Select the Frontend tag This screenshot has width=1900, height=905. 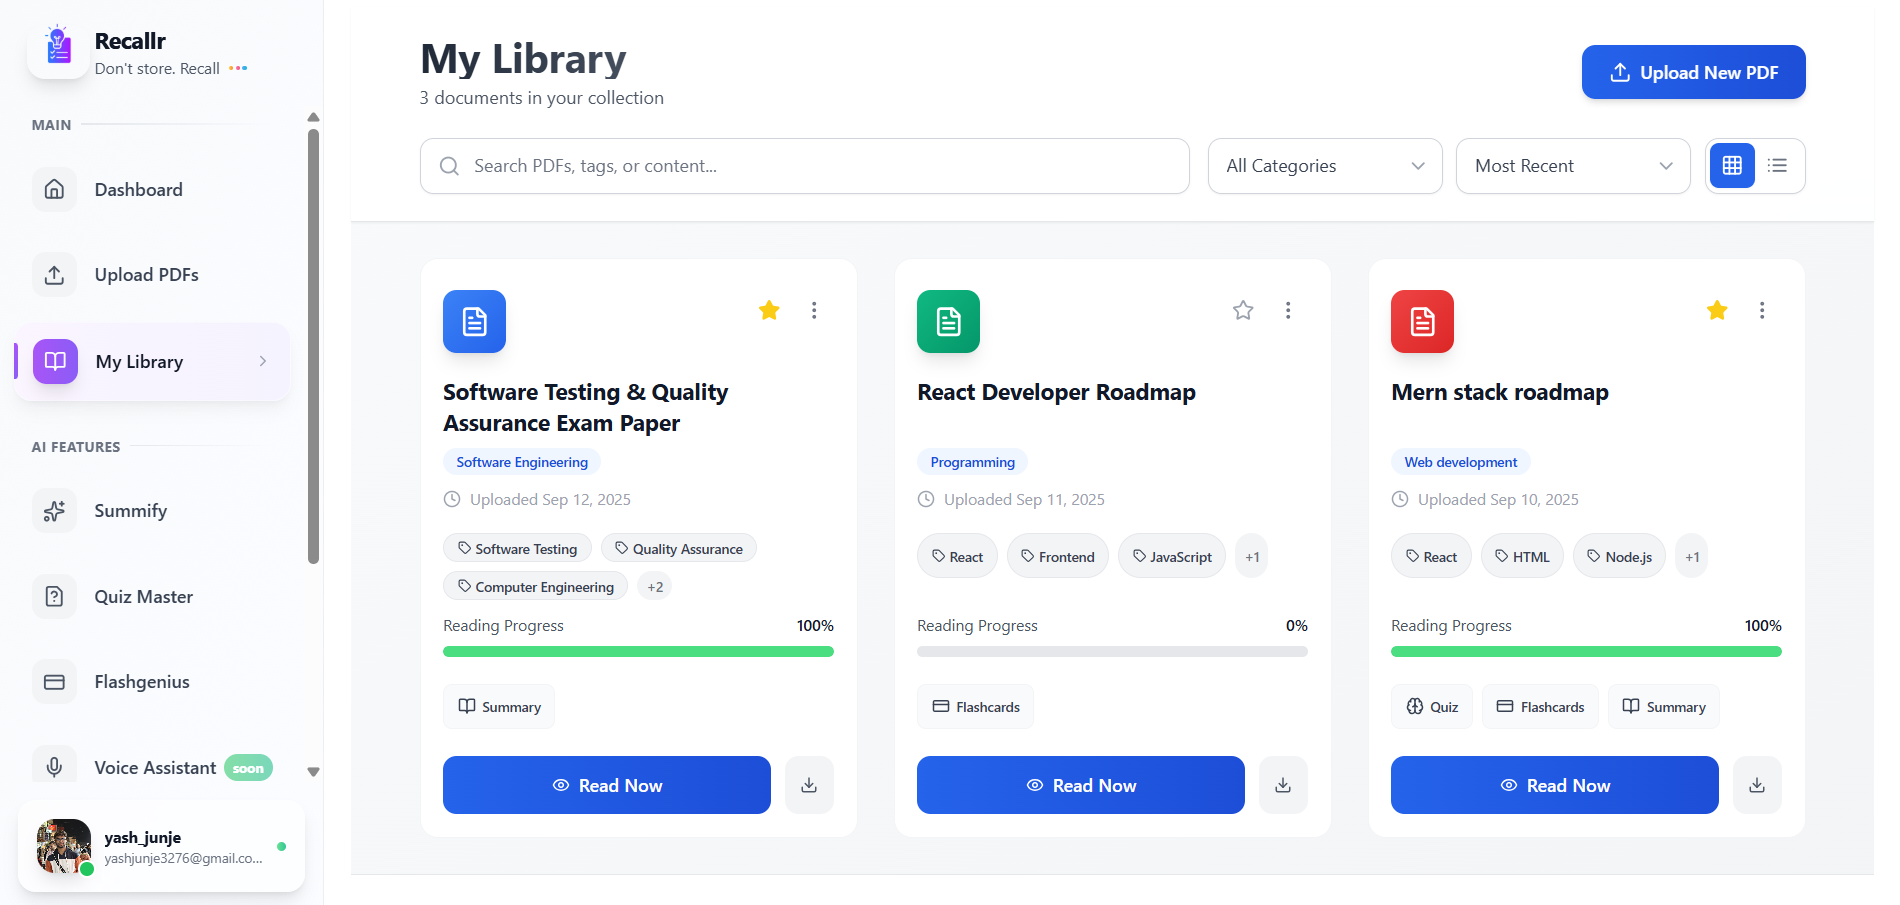click(1058, 556)
